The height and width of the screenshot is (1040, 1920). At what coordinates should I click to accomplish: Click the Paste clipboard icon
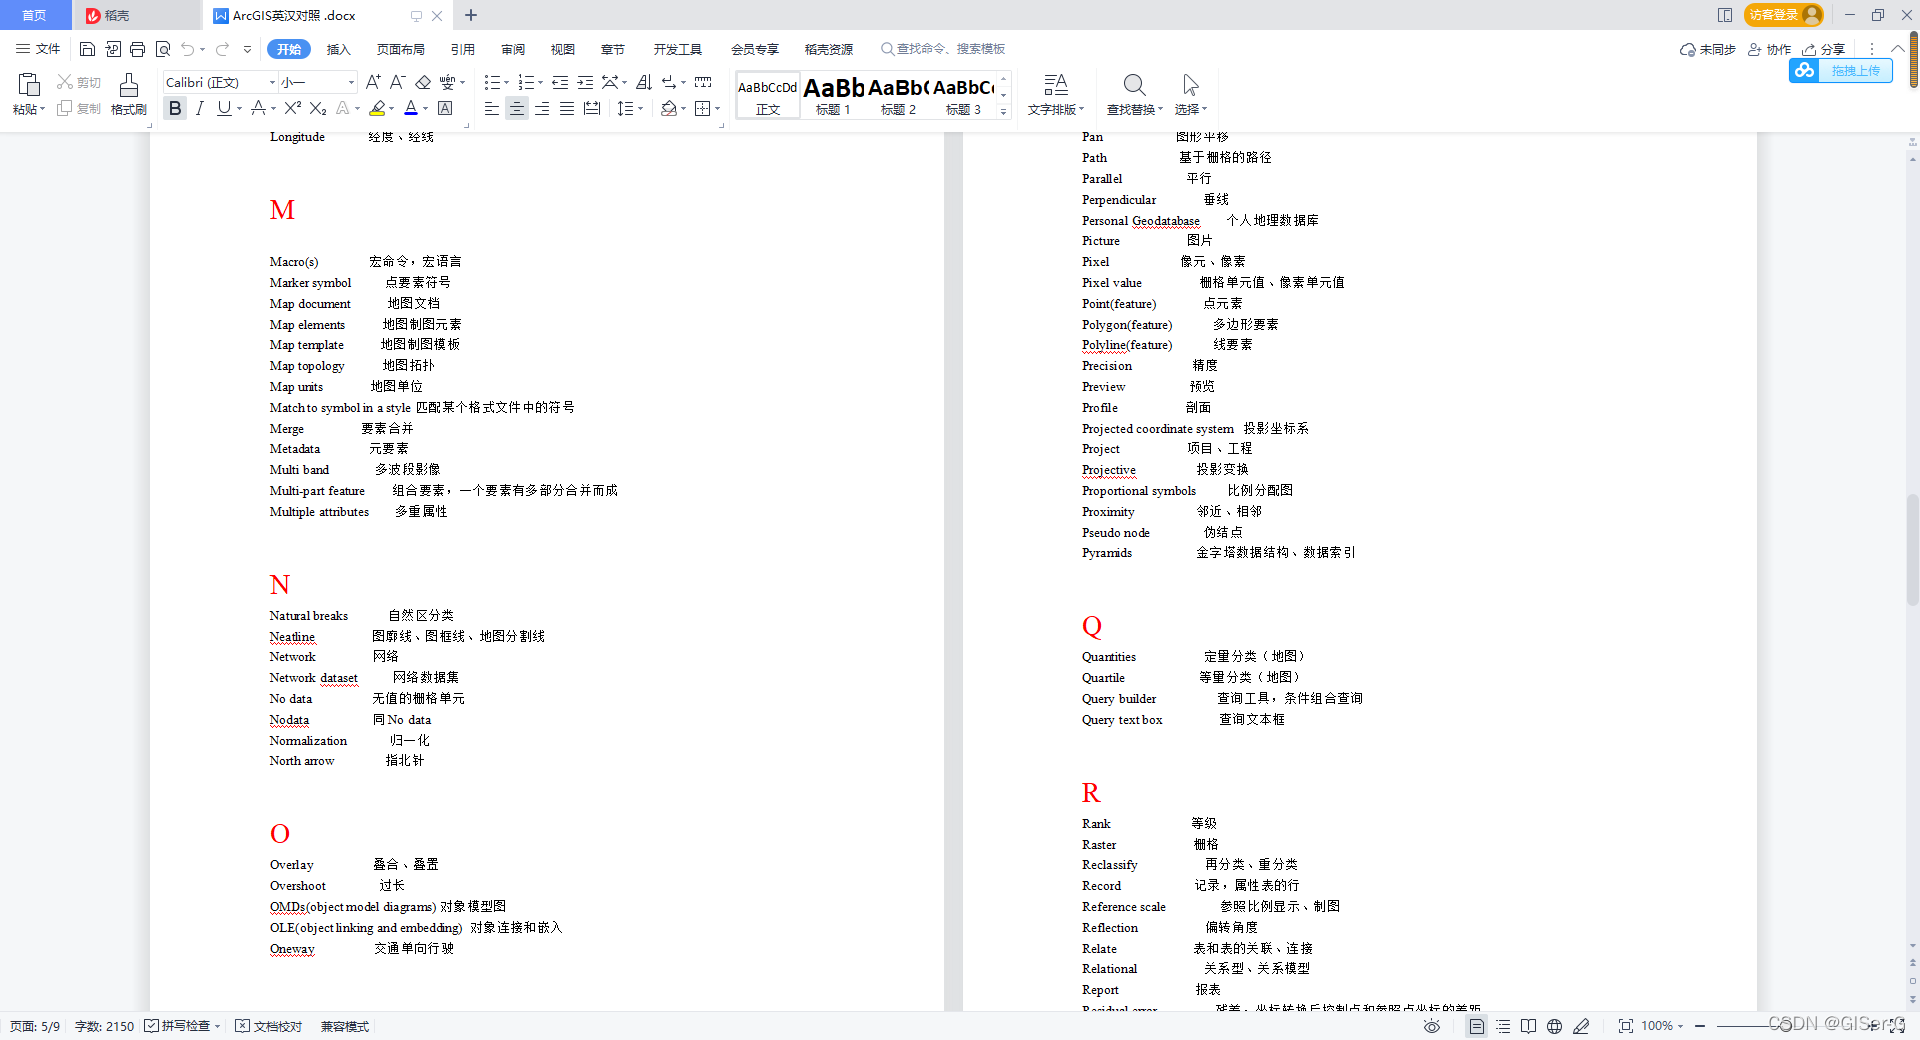pos(29,85)
